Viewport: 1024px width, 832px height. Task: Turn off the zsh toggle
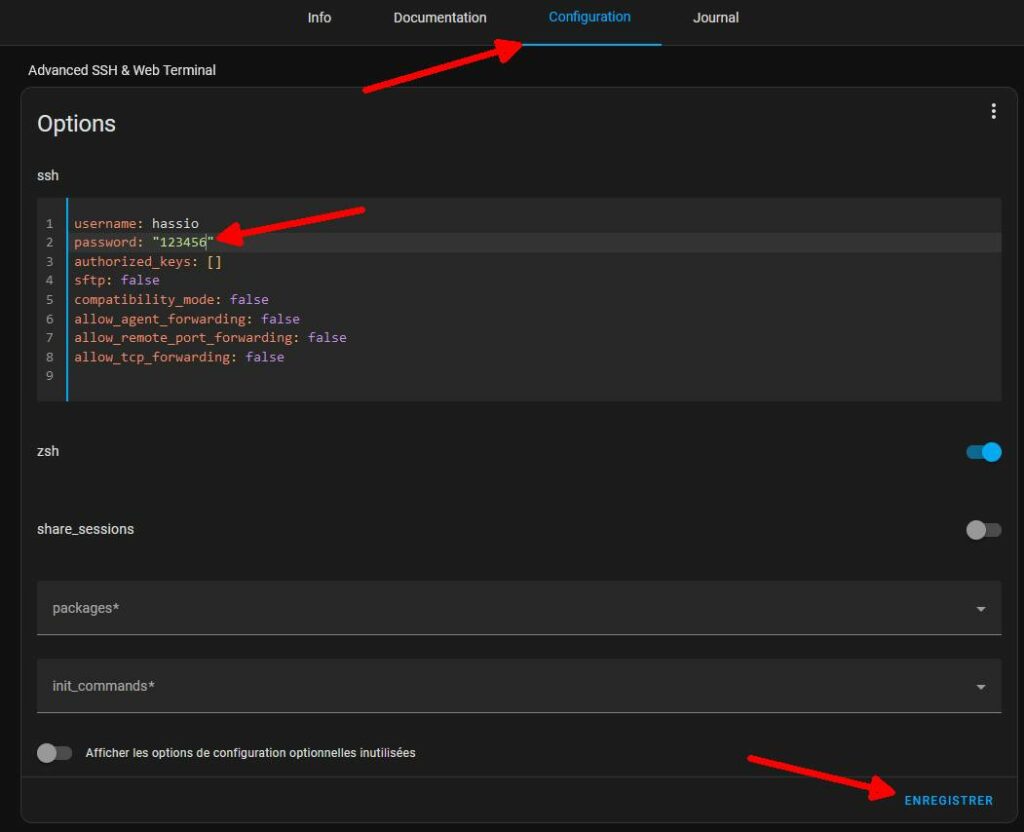[984, 452]
